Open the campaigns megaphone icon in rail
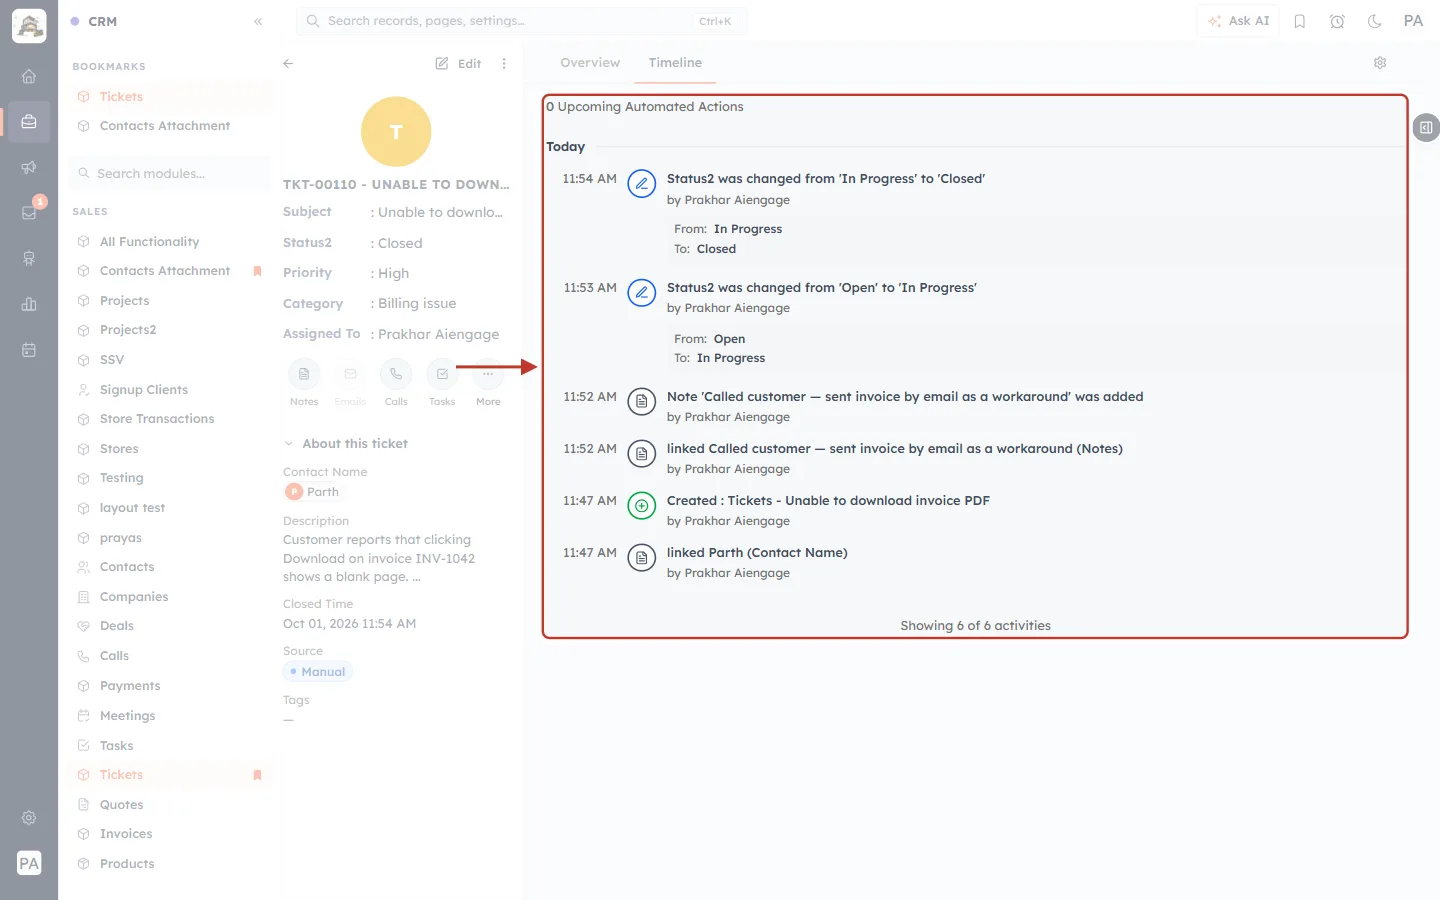The width and height of the screenshot is (1440, 900). [29, 167]
